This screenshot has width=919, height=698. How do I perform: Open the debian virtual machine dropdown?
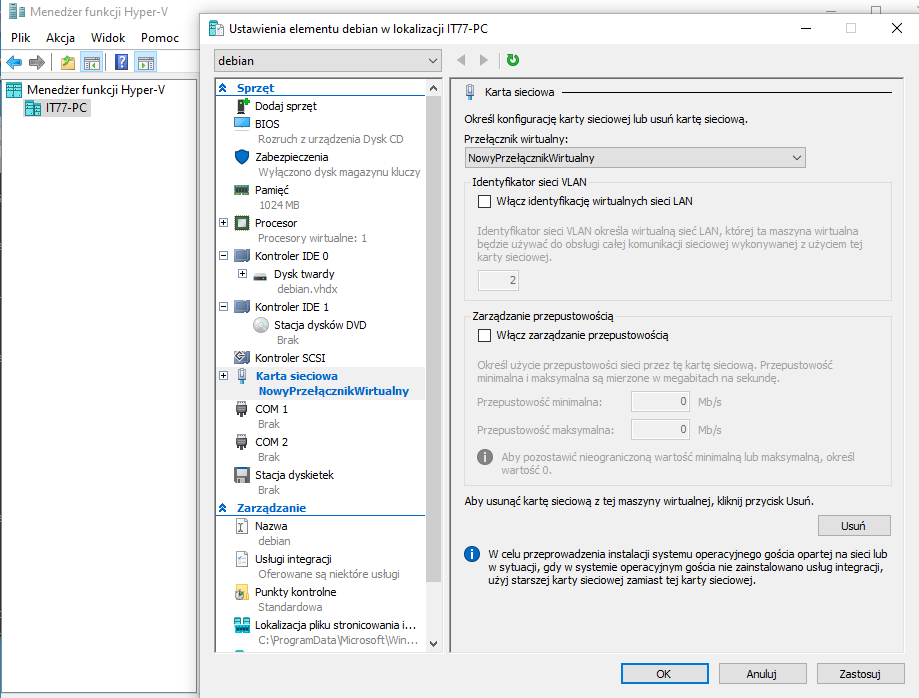tap(328, 61)
